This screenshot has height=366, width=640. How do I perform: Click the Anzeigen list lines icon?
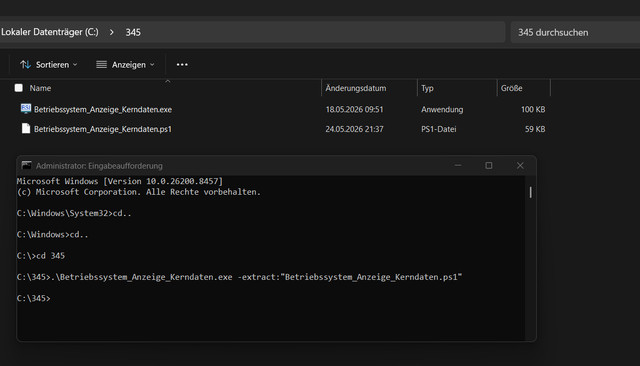(101, 64)
